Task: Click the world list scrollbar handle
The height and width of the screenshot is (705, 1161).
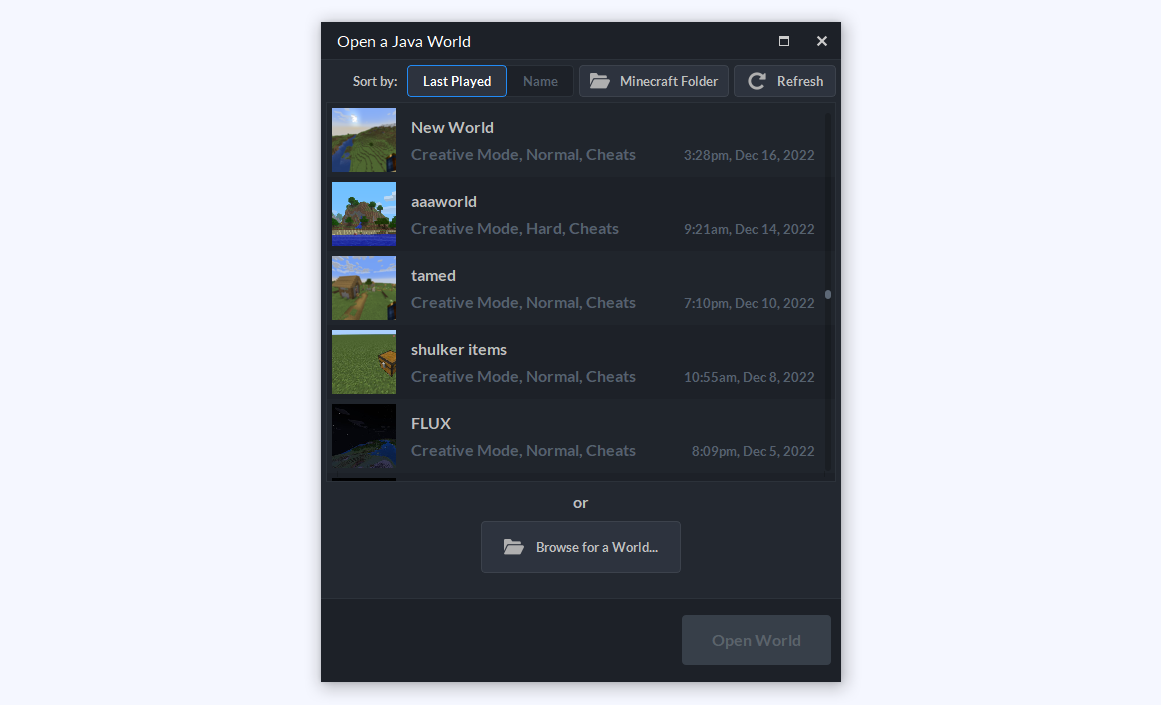Action: point(828,295)
